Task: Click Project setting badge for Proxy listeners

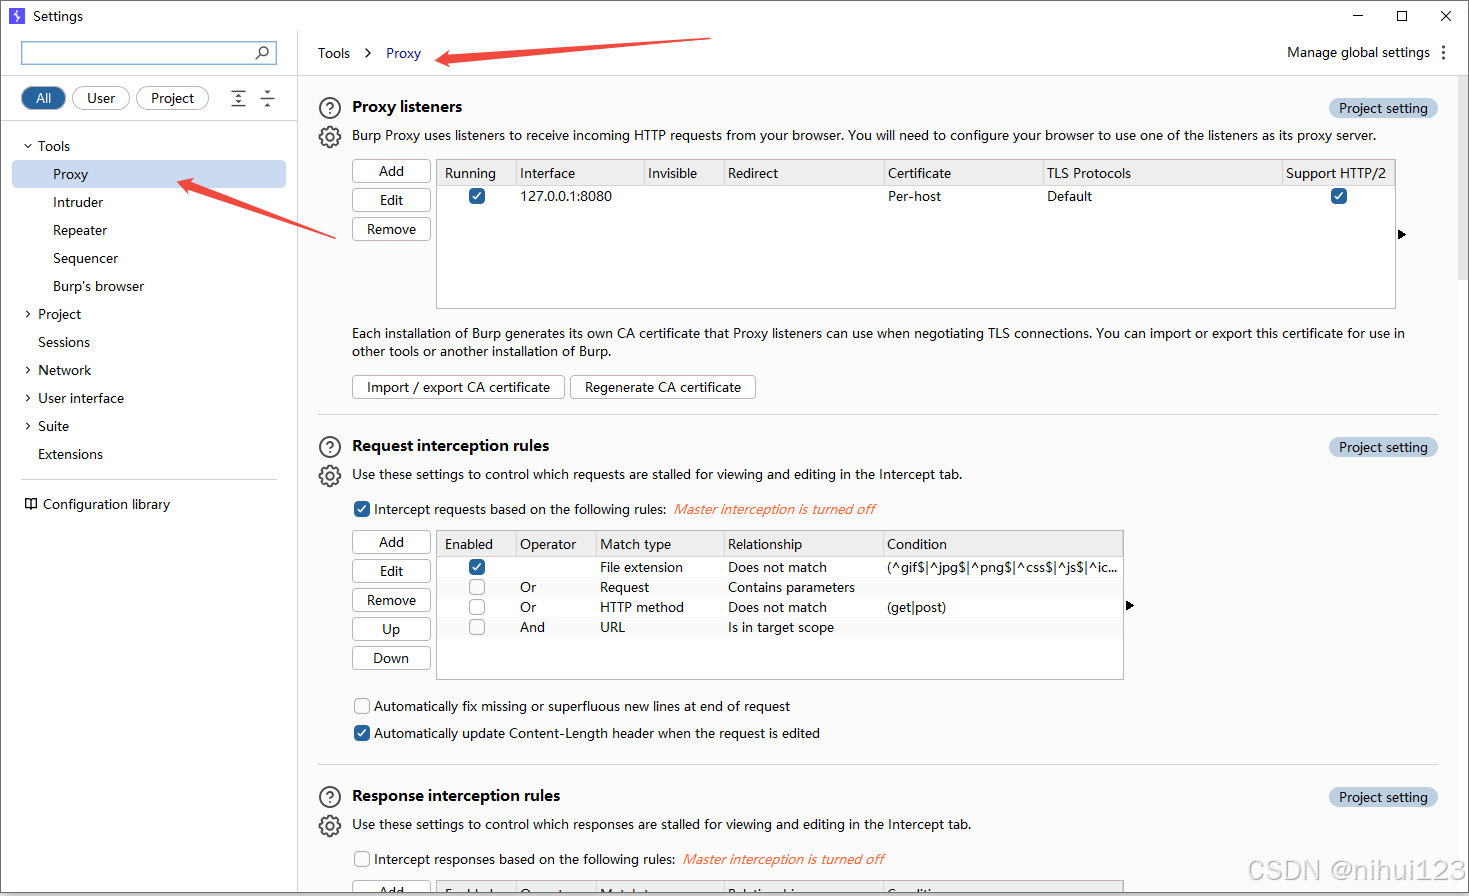Action: point(1383,108)
